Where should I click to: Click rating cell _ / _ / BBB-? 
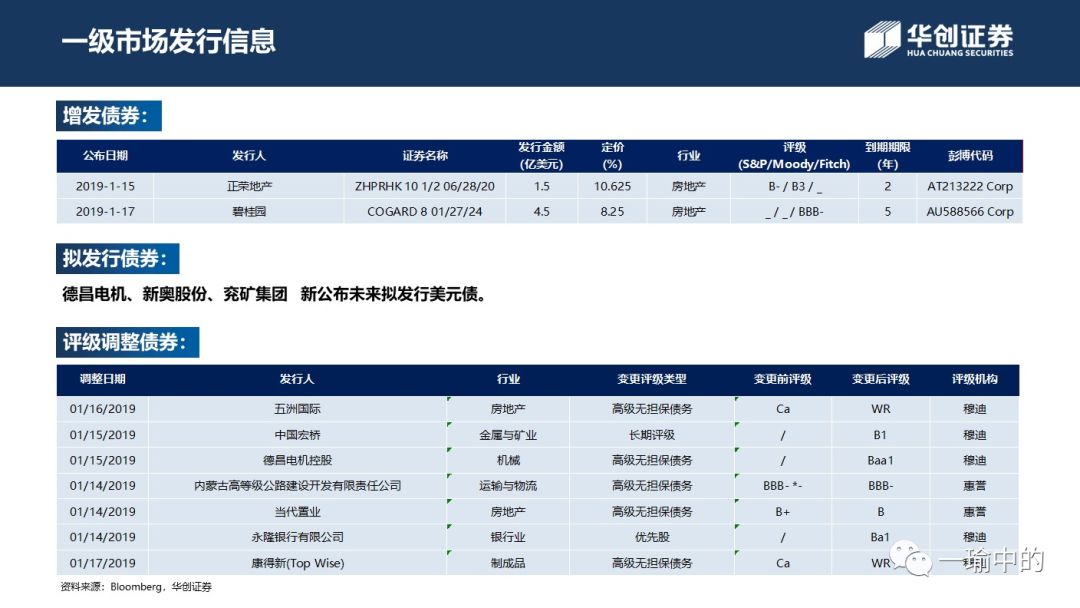(795, 211)
